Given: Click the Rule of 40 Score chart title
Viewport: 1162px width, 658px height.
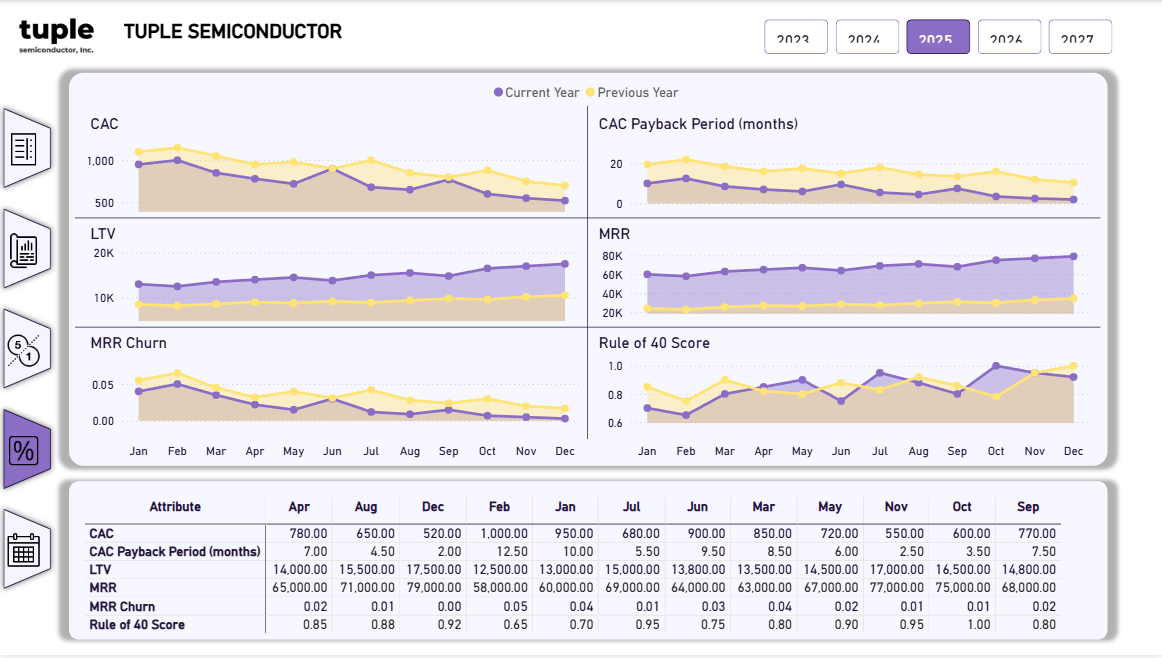Looking at the screenshot, I should click(x=654, y=343).
